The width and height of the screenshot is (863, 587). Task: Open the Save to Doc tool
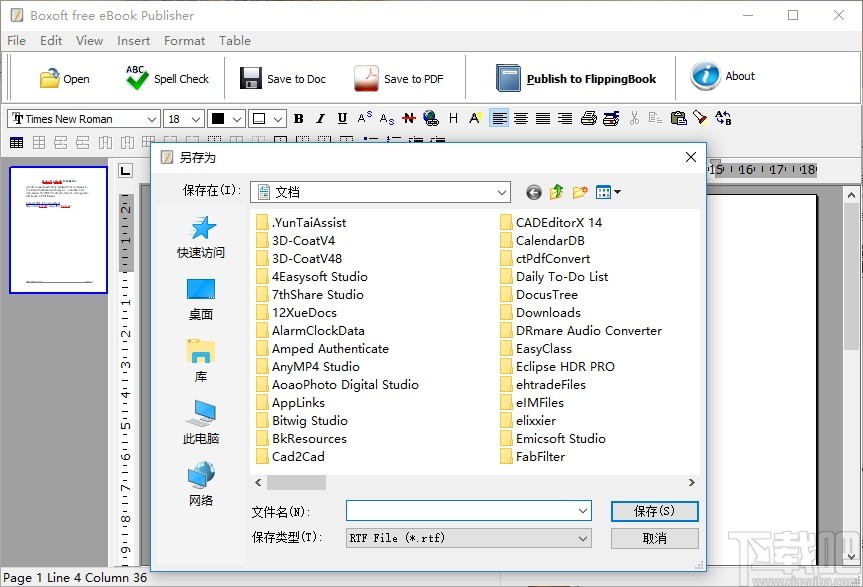tap(283, 77)
